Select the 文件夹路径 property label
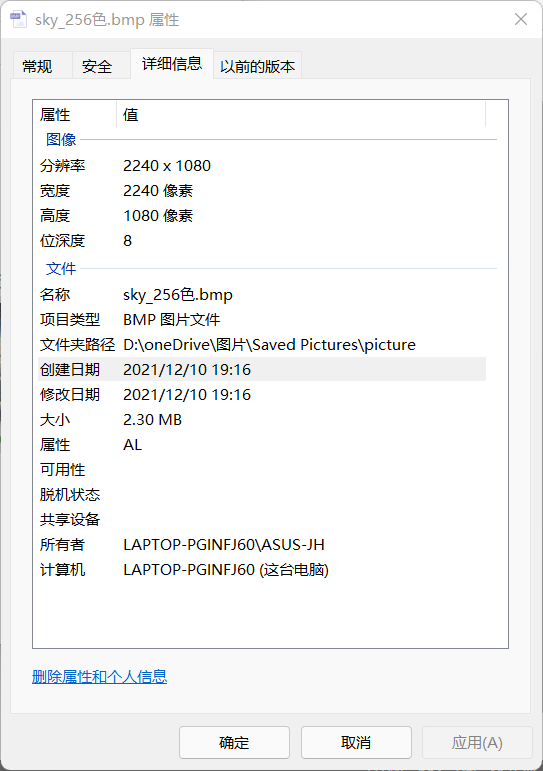Image resolution: width=543 pixels, height=771 pixels. [77, 345]
